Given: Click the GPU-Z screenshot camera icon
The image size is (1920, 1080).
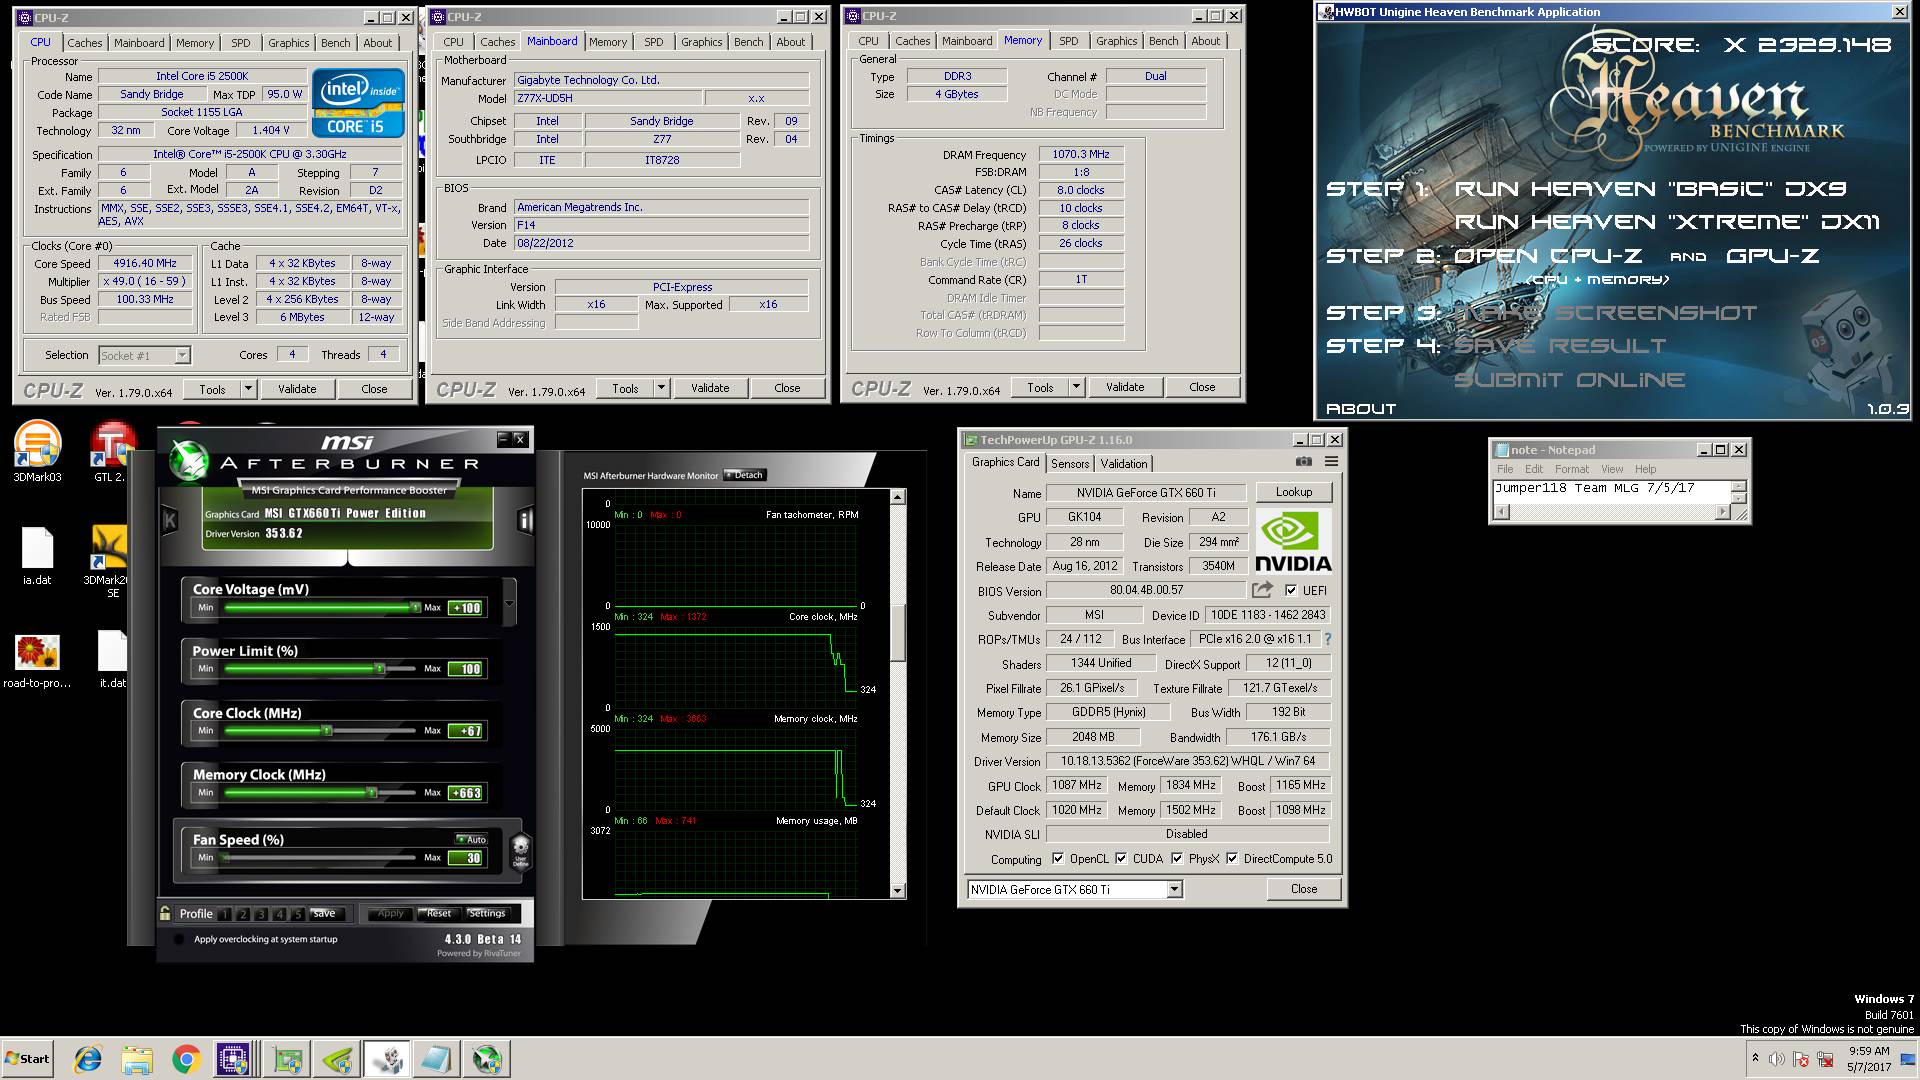Looking at the screenshot, I should pos(1304,462).
